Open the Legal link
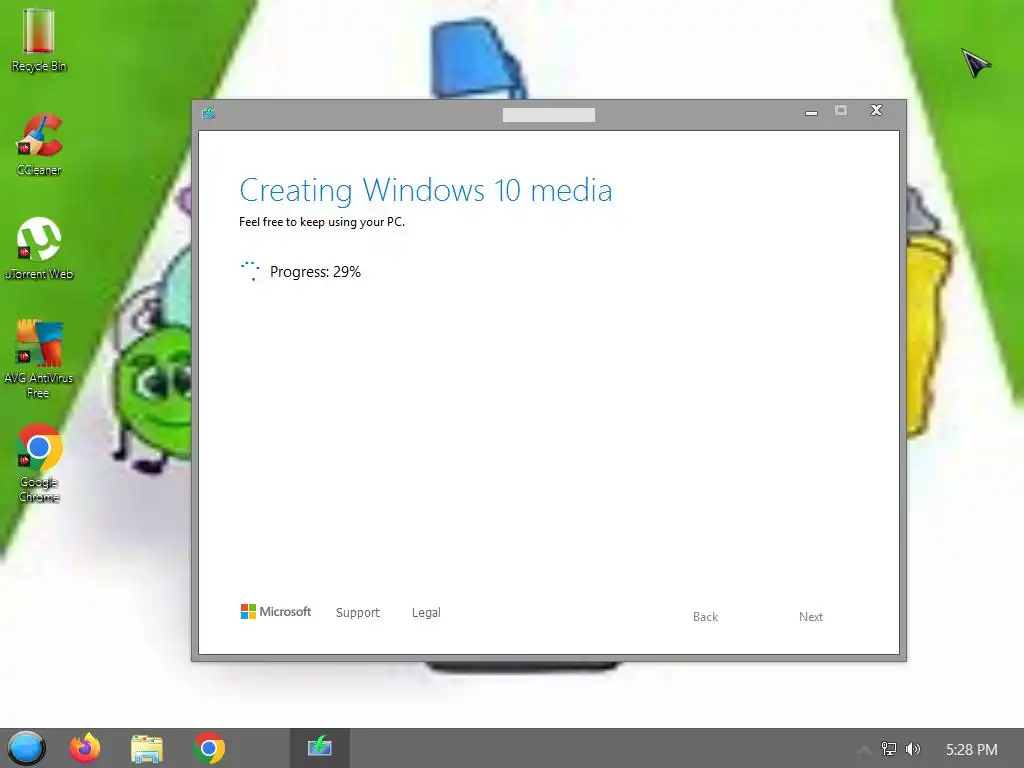Viewport: 1024px width, 768px height. 426,613
